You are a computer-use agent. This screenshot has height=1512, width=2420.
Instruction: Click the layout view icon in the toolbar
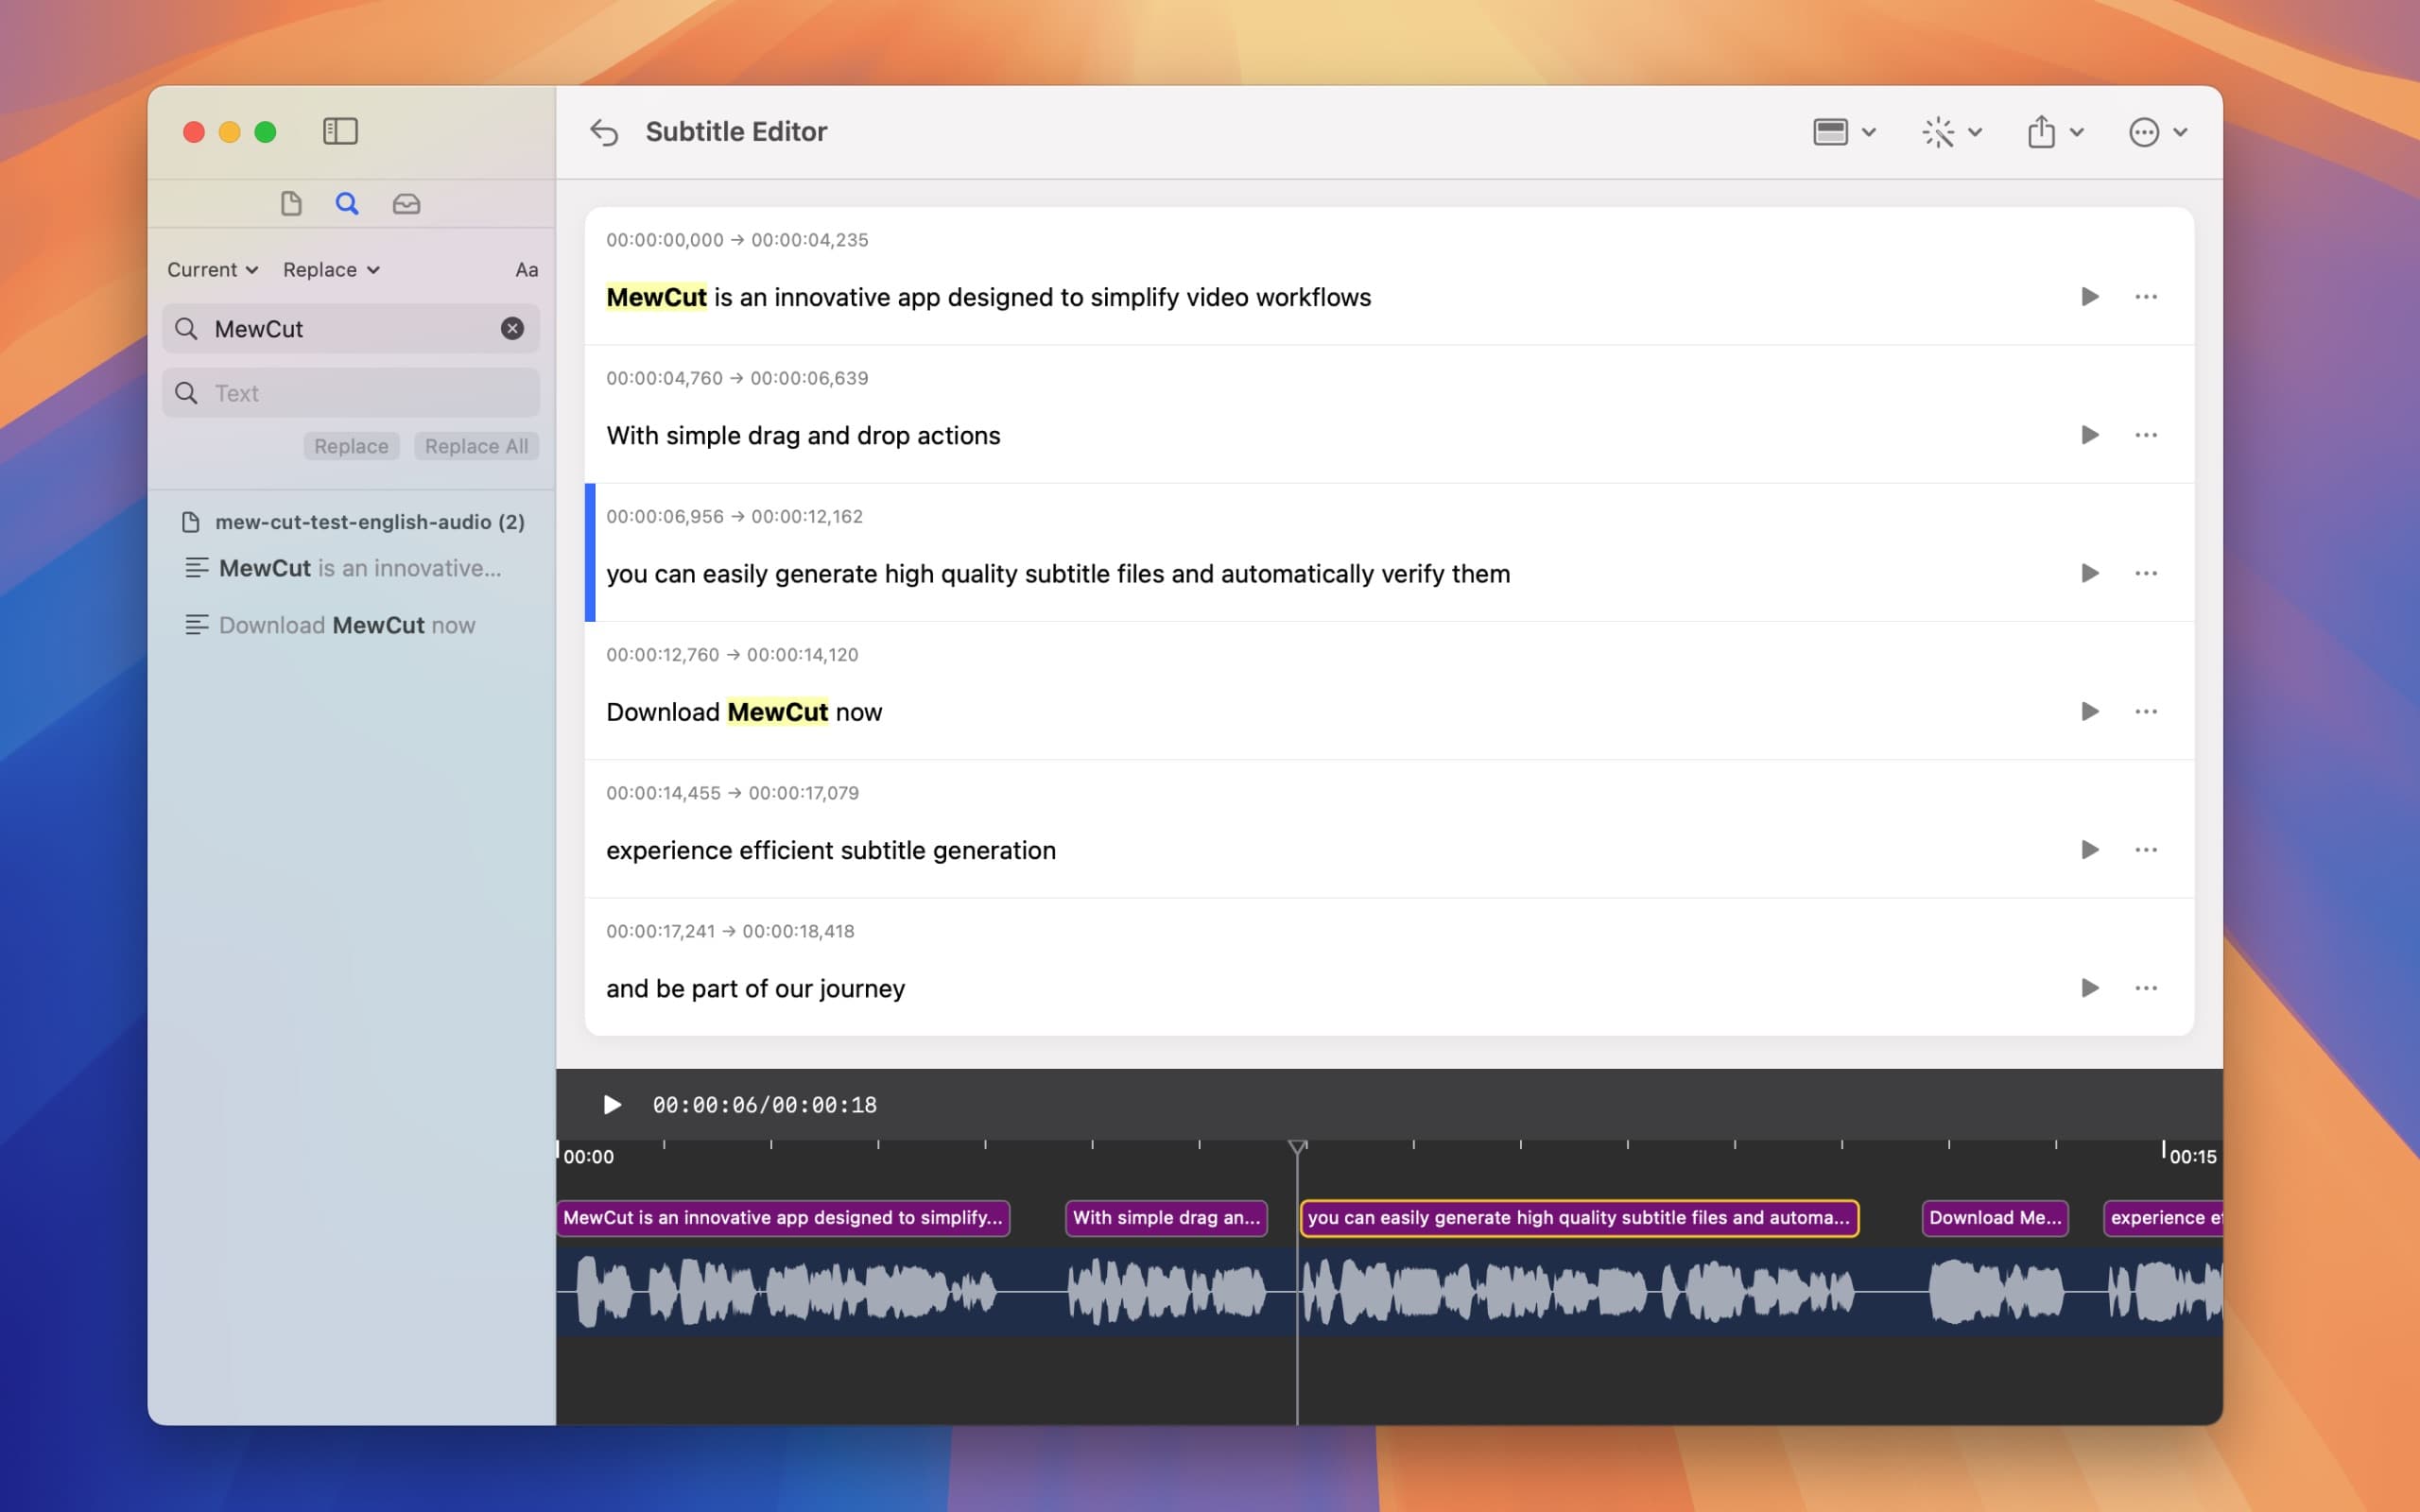tap(1833, 131)
